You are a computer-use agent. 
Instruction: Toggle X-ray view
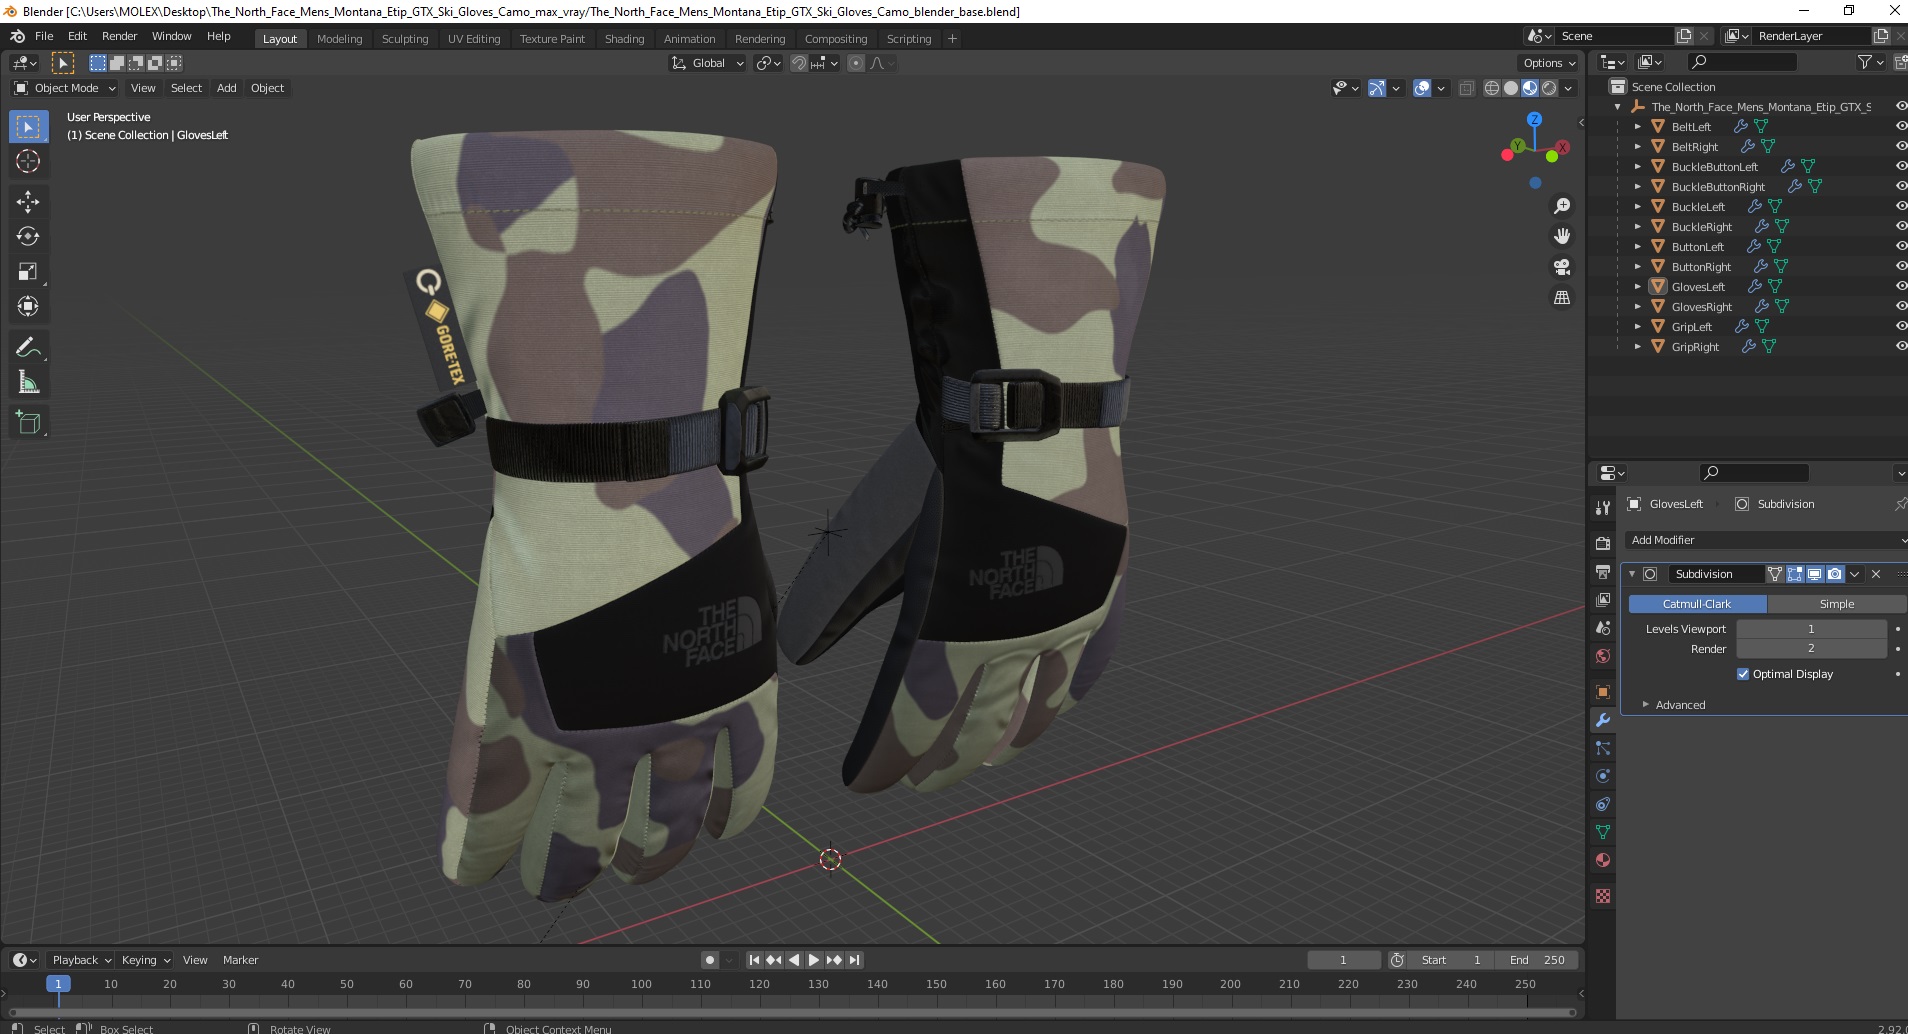(1467, 88)
